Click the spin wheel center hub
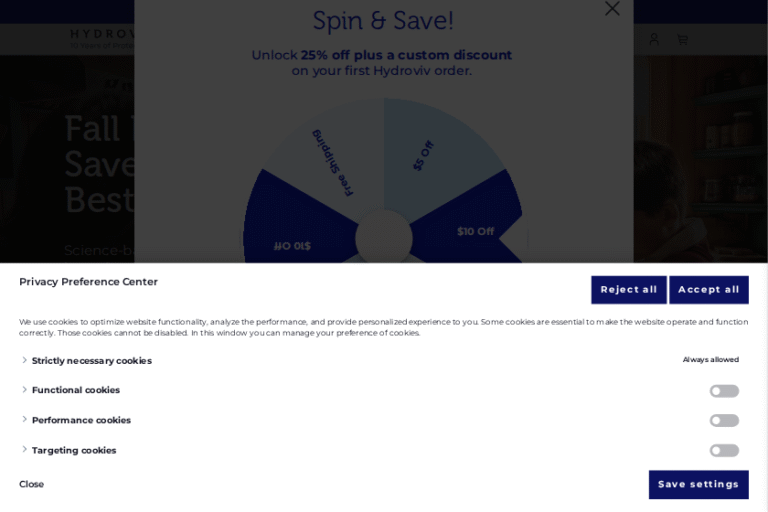 (x=384, y=238)
